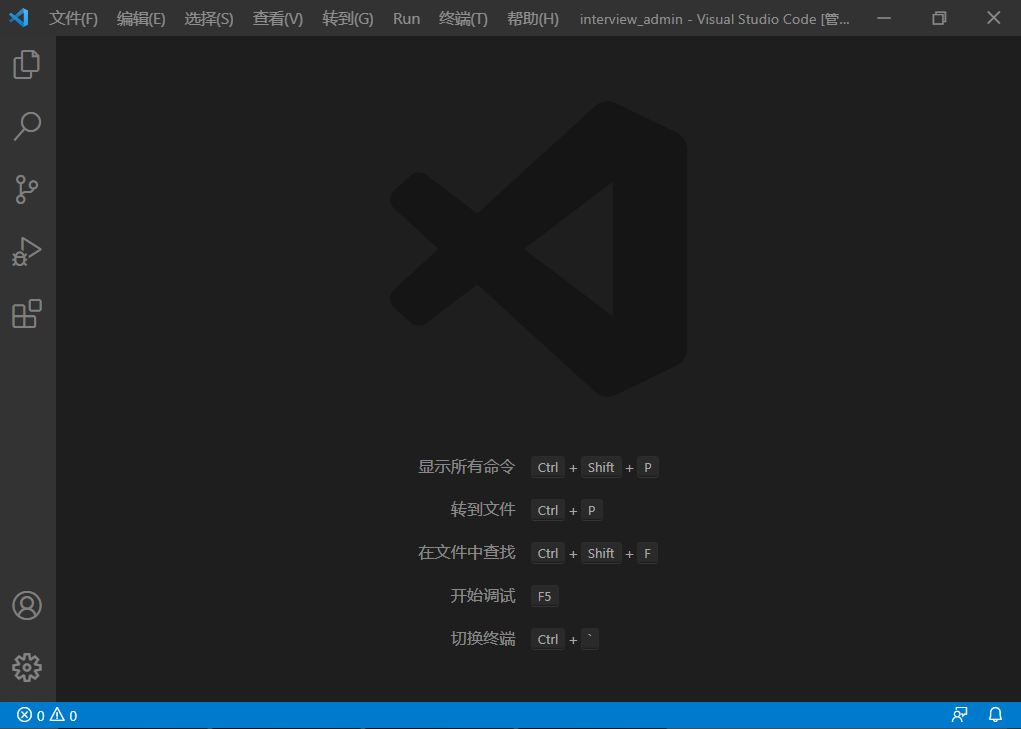The image size is (1021, 729).
Task: Open the 选择(S) menu
Action: coord(208,19)
